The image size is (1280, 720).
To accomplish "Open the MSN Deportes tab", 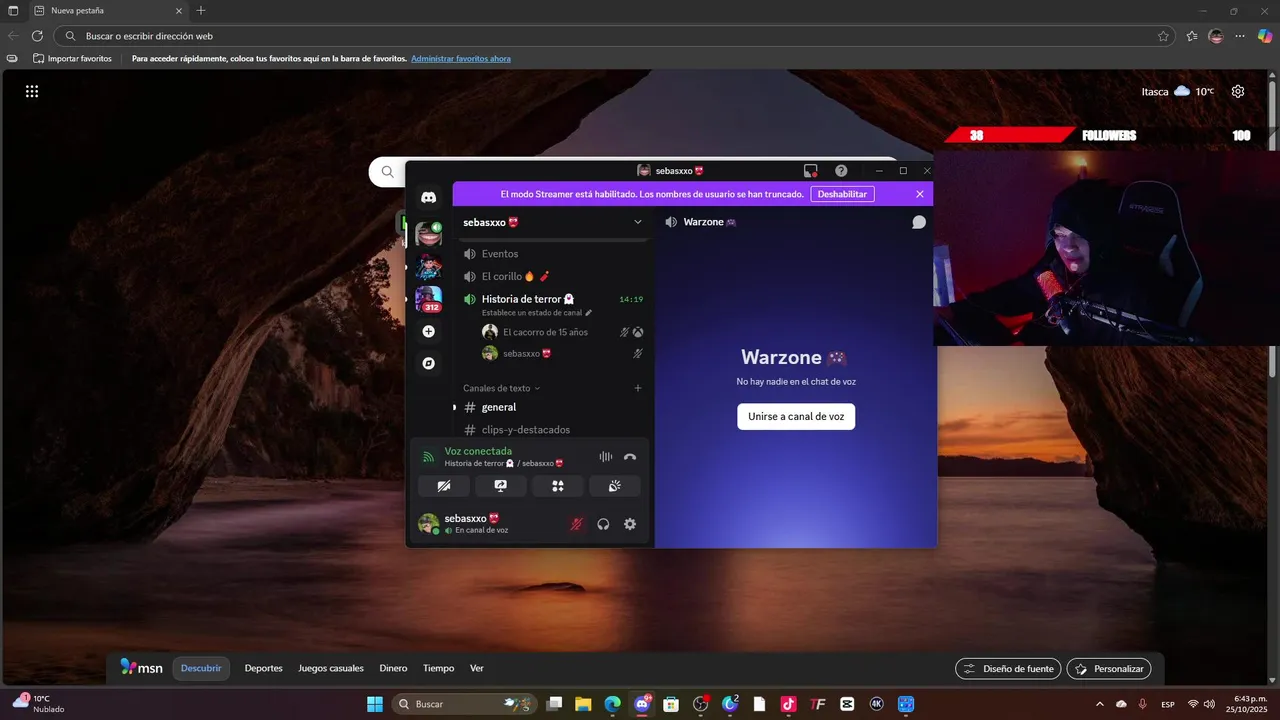I will [x=264, y=668].
